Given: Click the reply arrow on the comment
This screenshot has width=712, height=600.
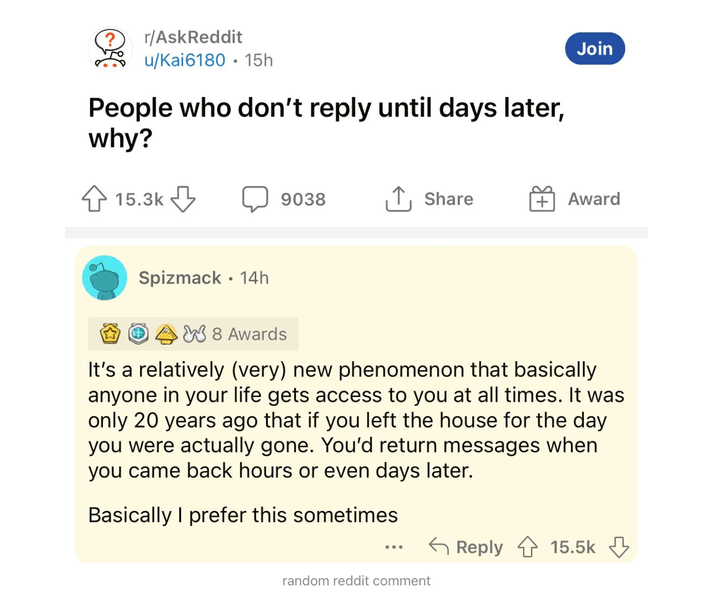Looking at the screenshot, I should [x=439, y=546].
